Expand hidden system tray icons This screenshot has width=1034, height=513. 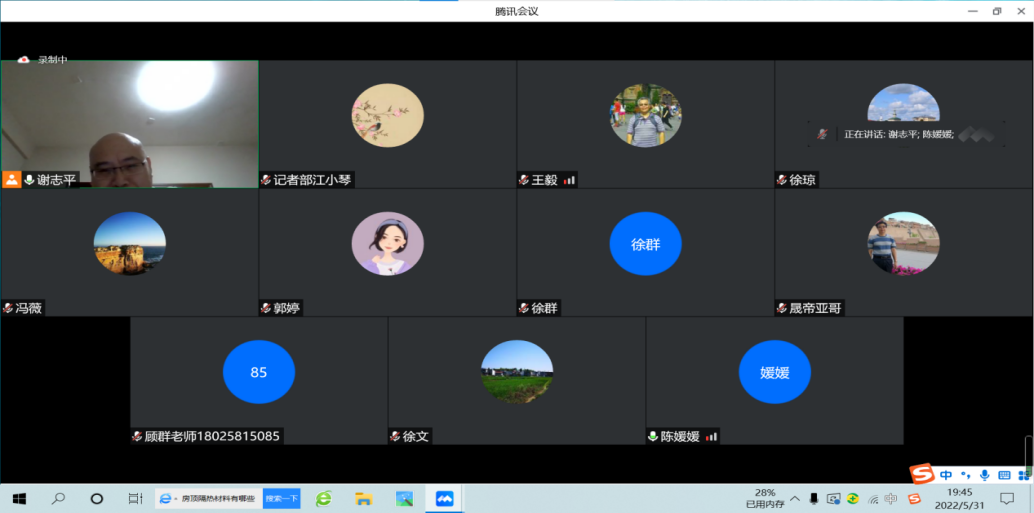coord(795,498)
